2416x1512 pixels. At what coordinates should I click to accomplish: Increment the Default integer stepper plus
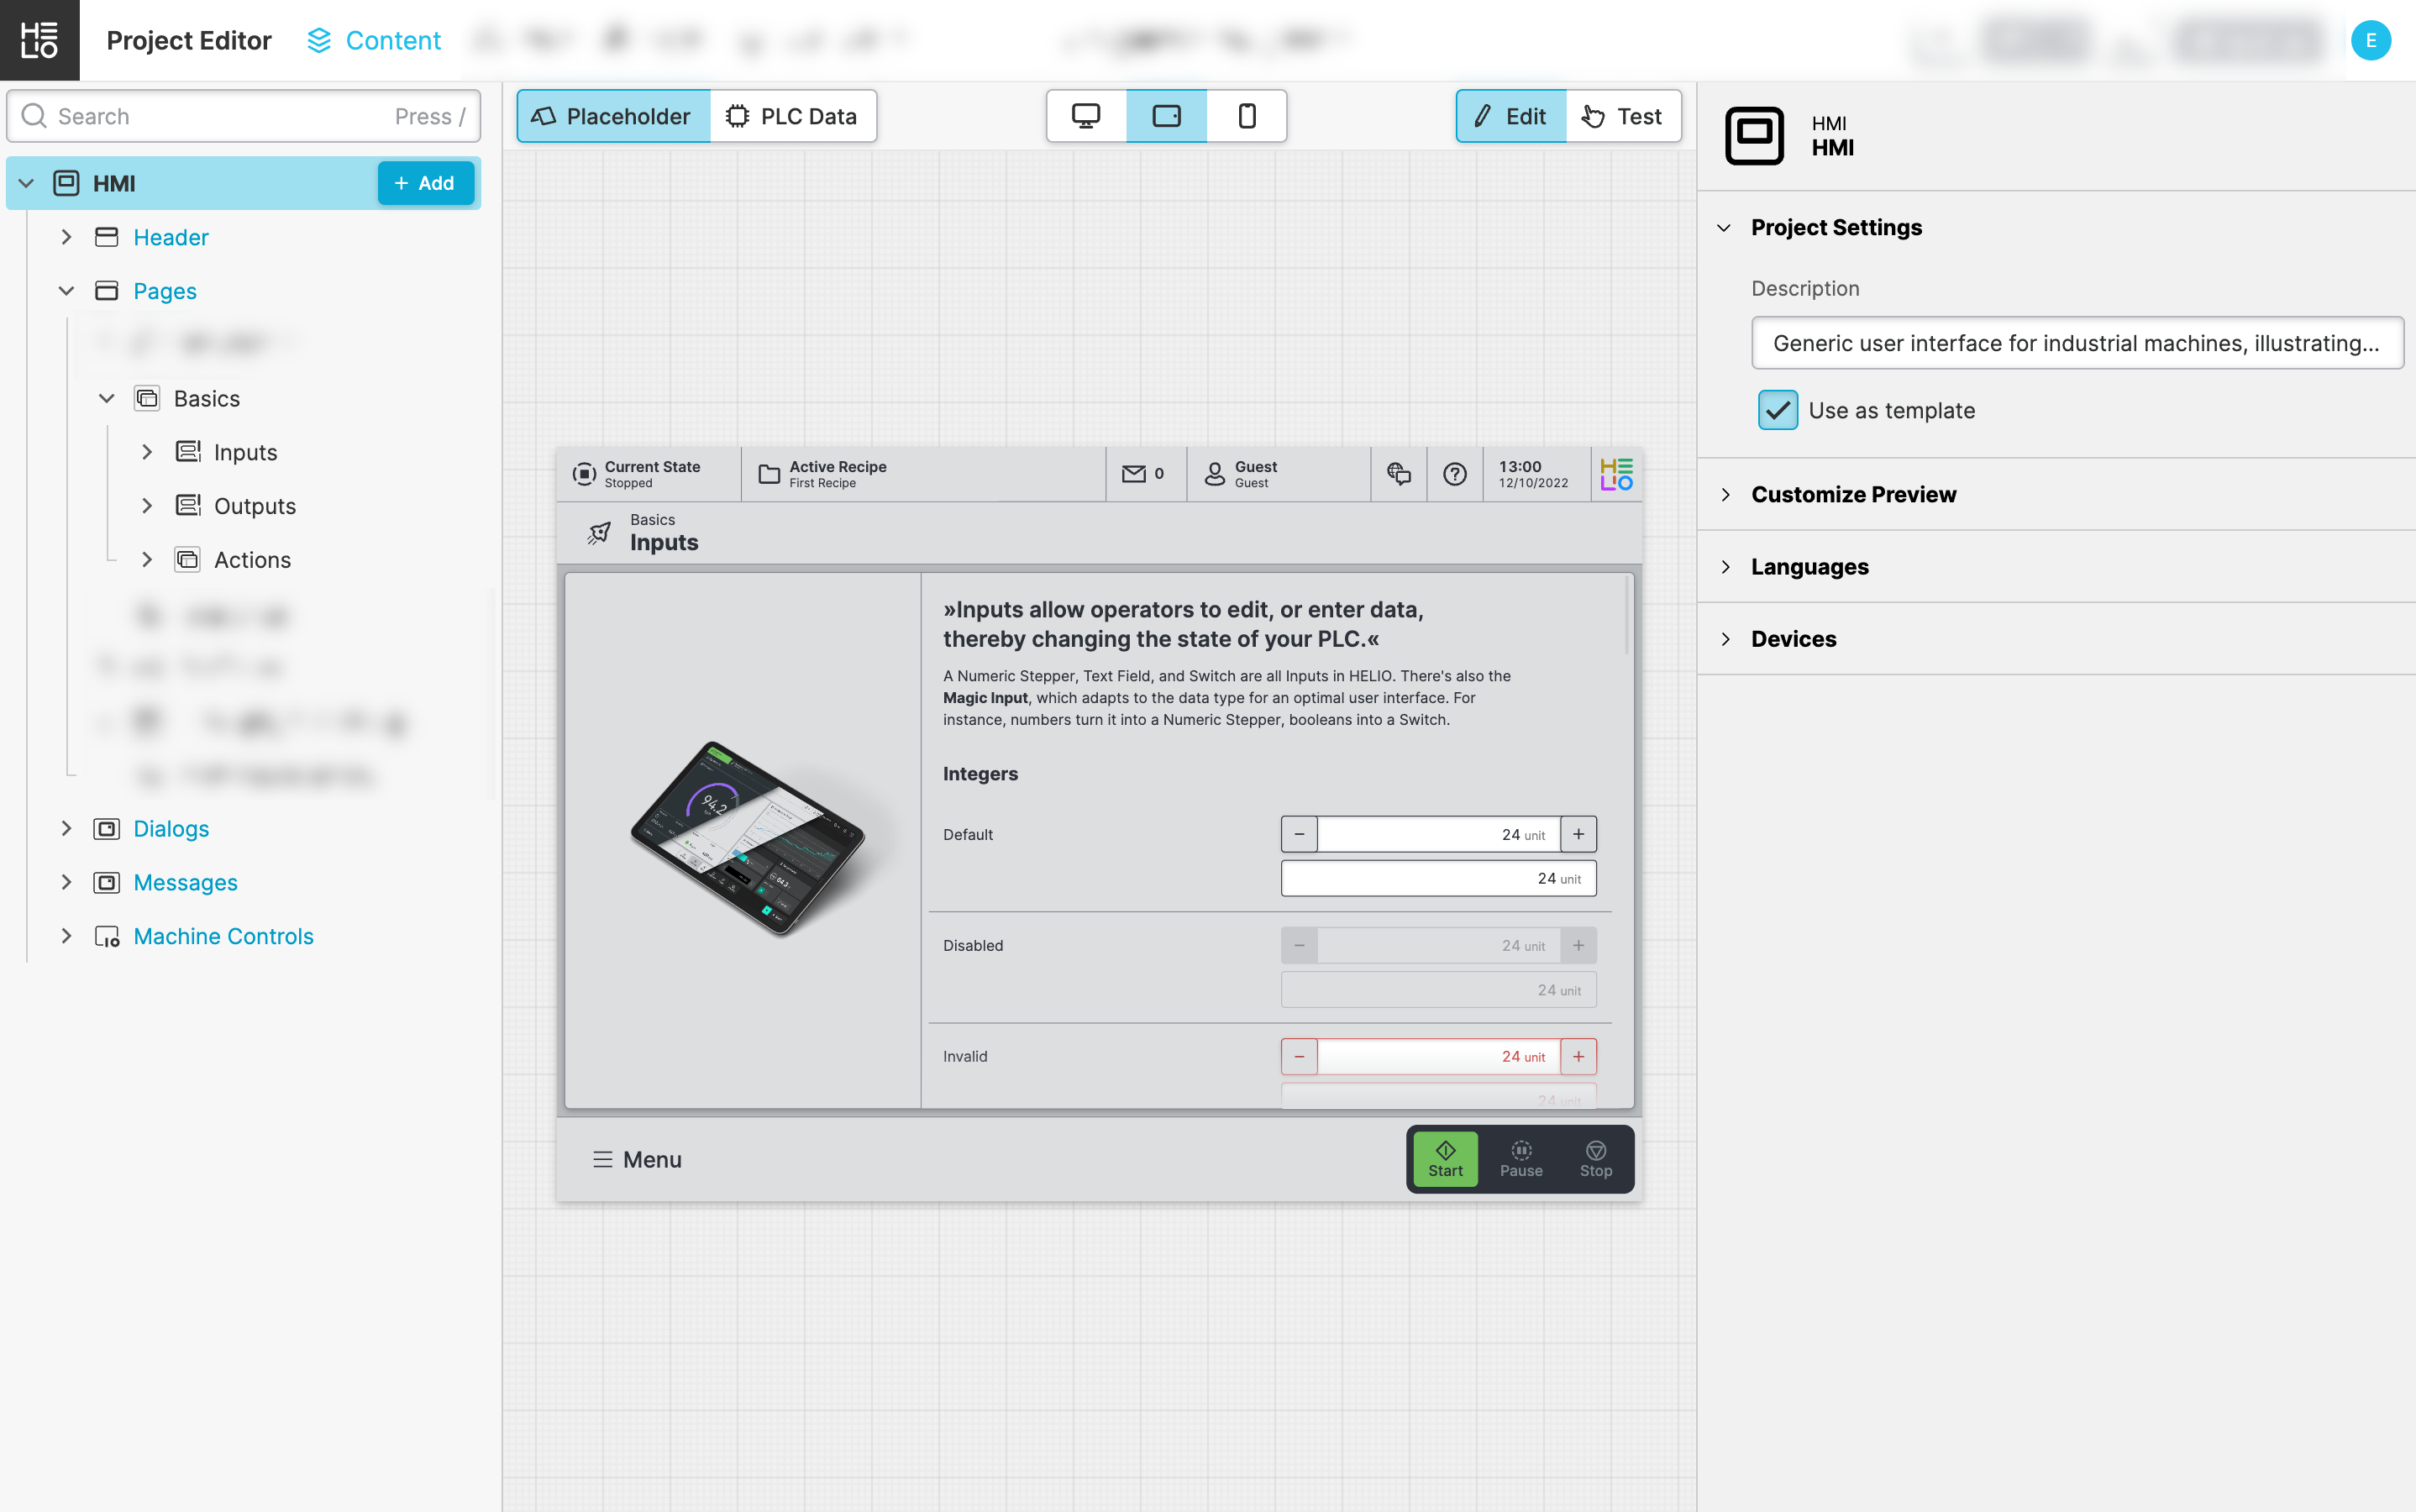point(1578,834)
